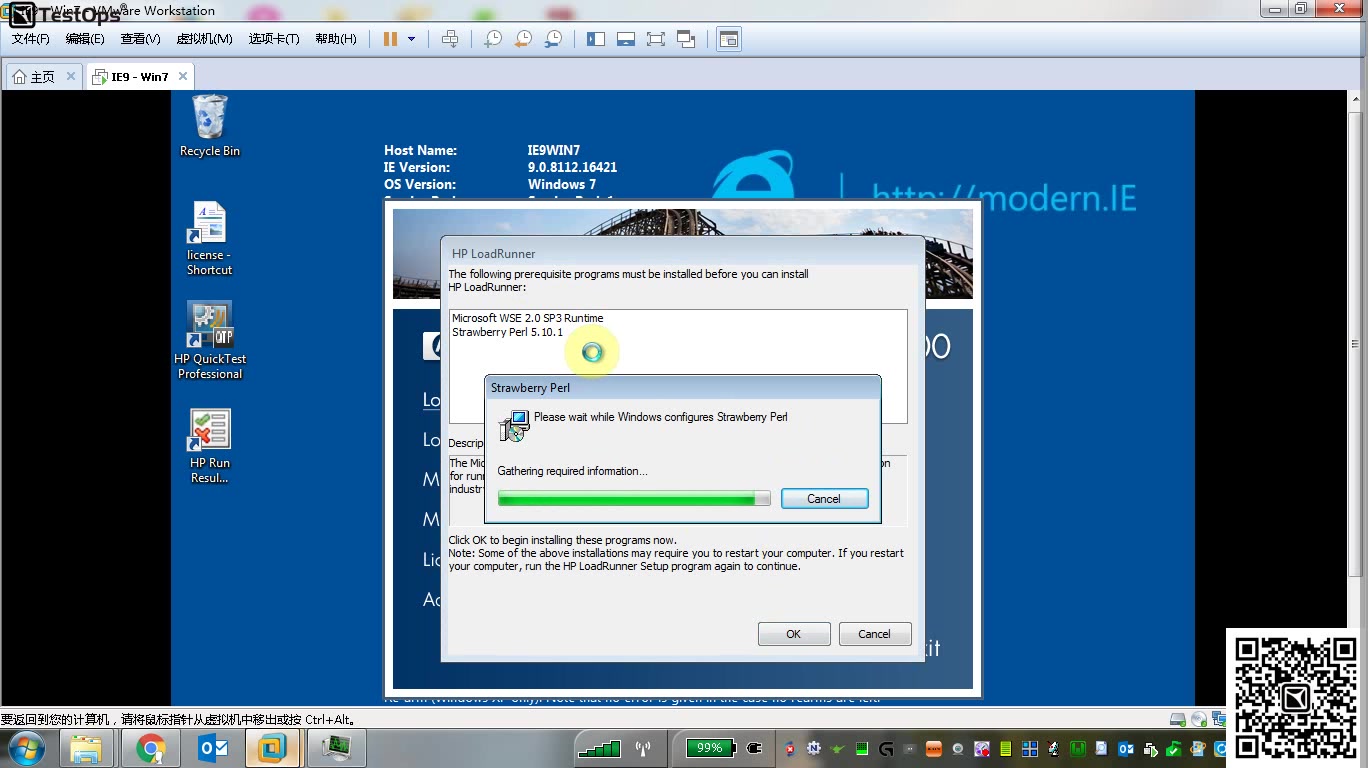Open the Windows Start menu
The height and width of the screenshot is (768, 1368).
[x=27, y=748]
